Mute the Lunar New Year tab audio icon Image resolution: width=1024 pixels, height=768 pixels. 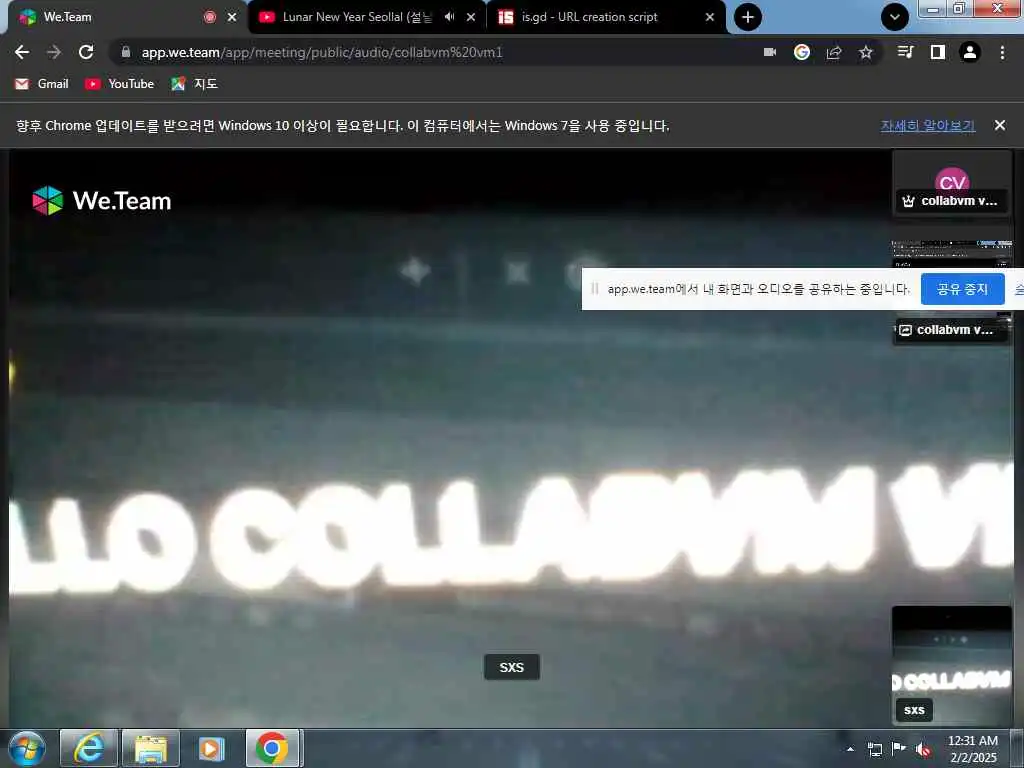pyautogui.click(x=449, y=17)
